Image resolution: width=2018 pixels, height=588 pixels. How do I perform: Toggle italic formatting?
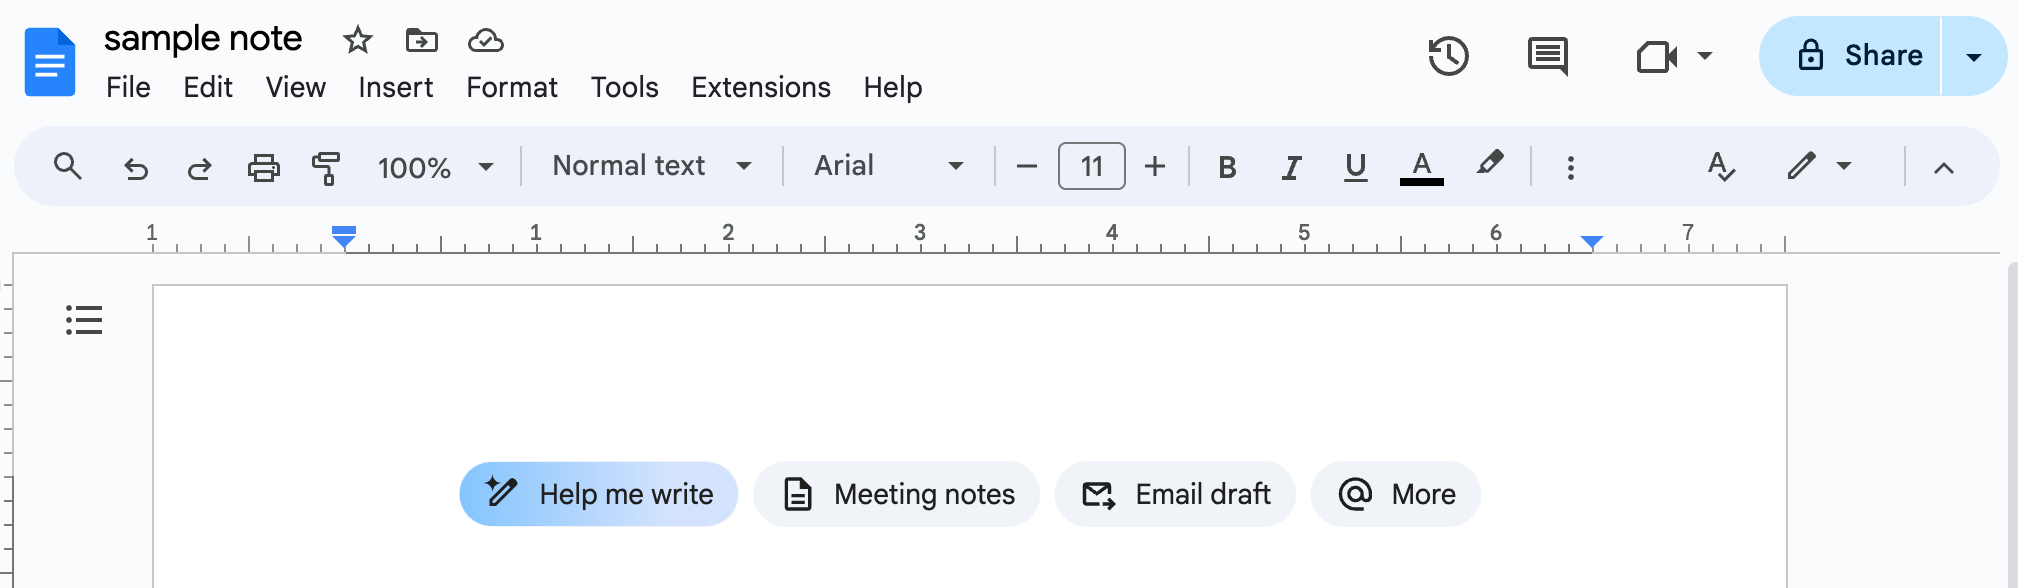tap(1291, 167)
